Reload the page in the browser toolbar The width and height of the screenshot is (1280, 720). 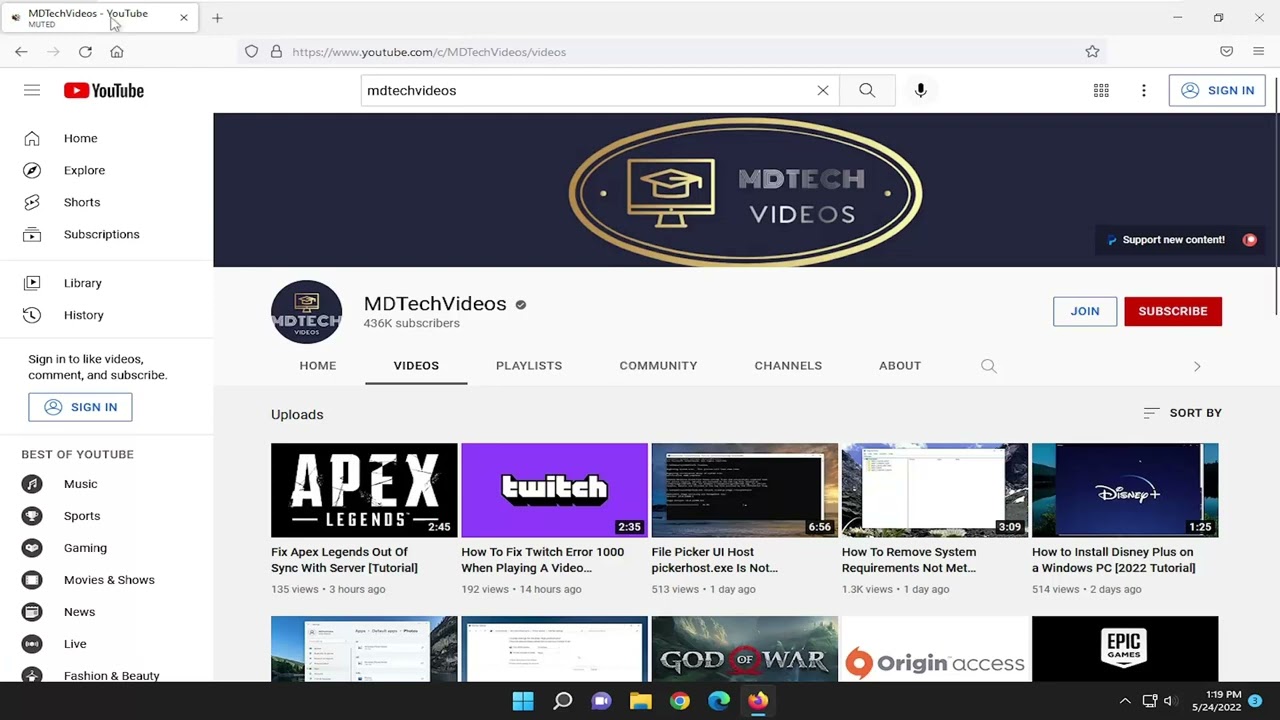point(85,51)
